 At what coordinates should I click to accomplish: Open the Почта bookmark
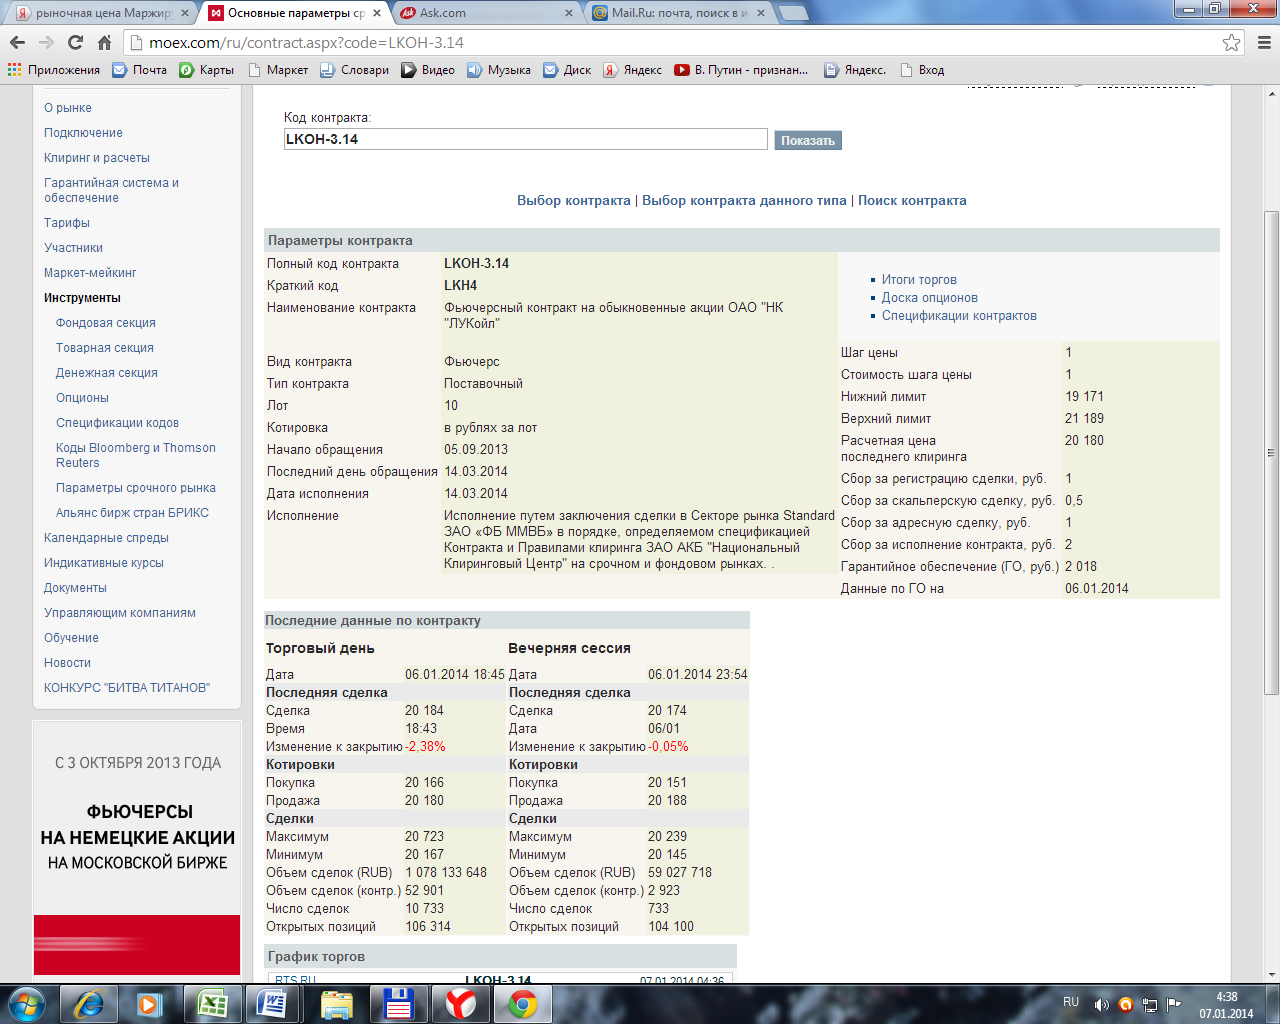point(140,70)
